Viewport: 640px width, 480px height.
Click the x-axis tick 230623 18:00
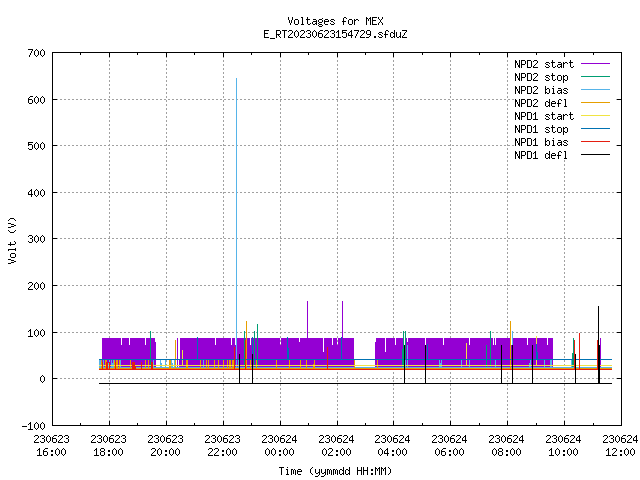coord(109,446)
